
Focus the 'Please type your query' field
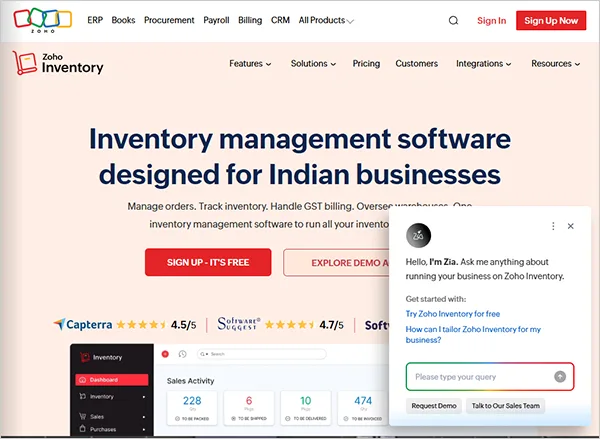(490, 377)
